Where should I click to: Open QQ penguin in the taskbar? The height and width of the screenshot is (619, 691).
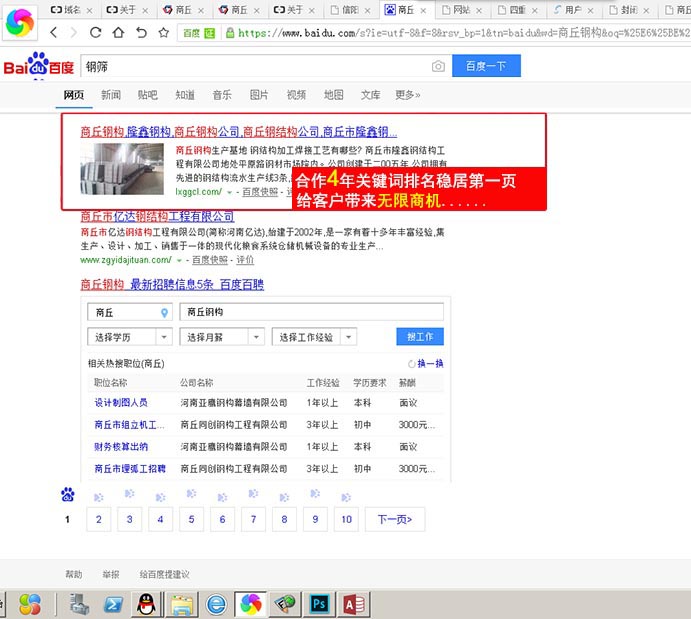pyautogui.click(x=146, y=604)
